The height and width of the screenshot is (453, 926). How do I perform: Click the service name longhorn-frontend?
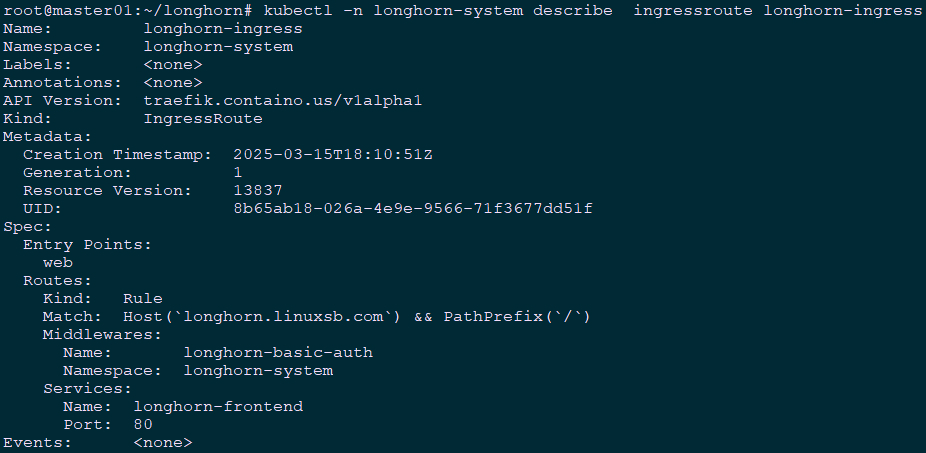point(218,407)
